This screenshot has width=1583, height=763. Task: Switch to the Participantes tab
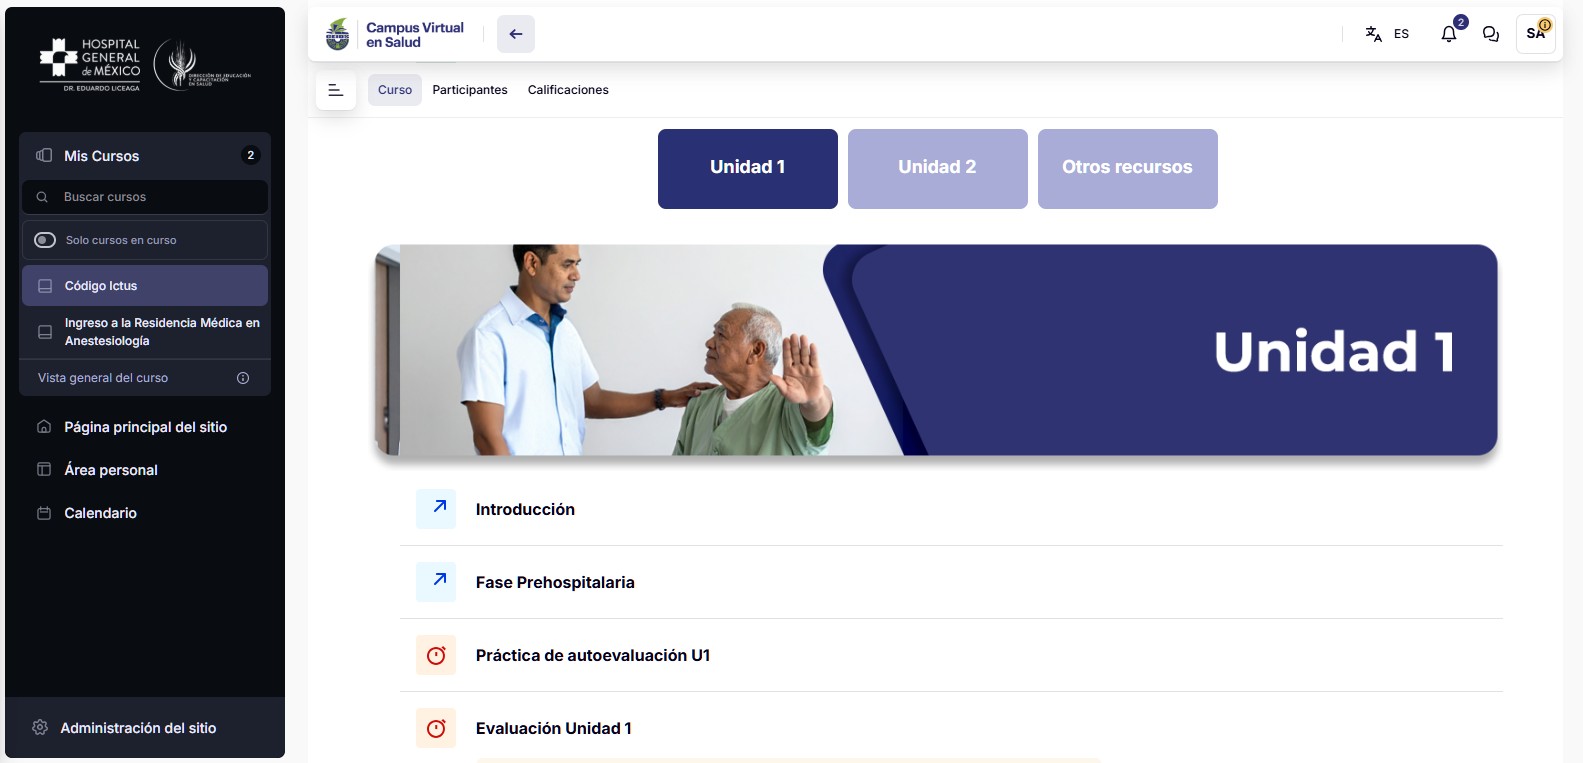[470, 90]
